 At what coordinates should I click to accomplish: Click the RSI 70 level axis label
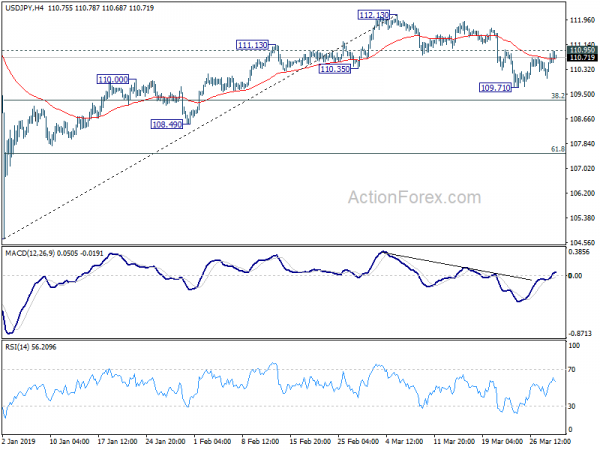click(x=574, y=370)
